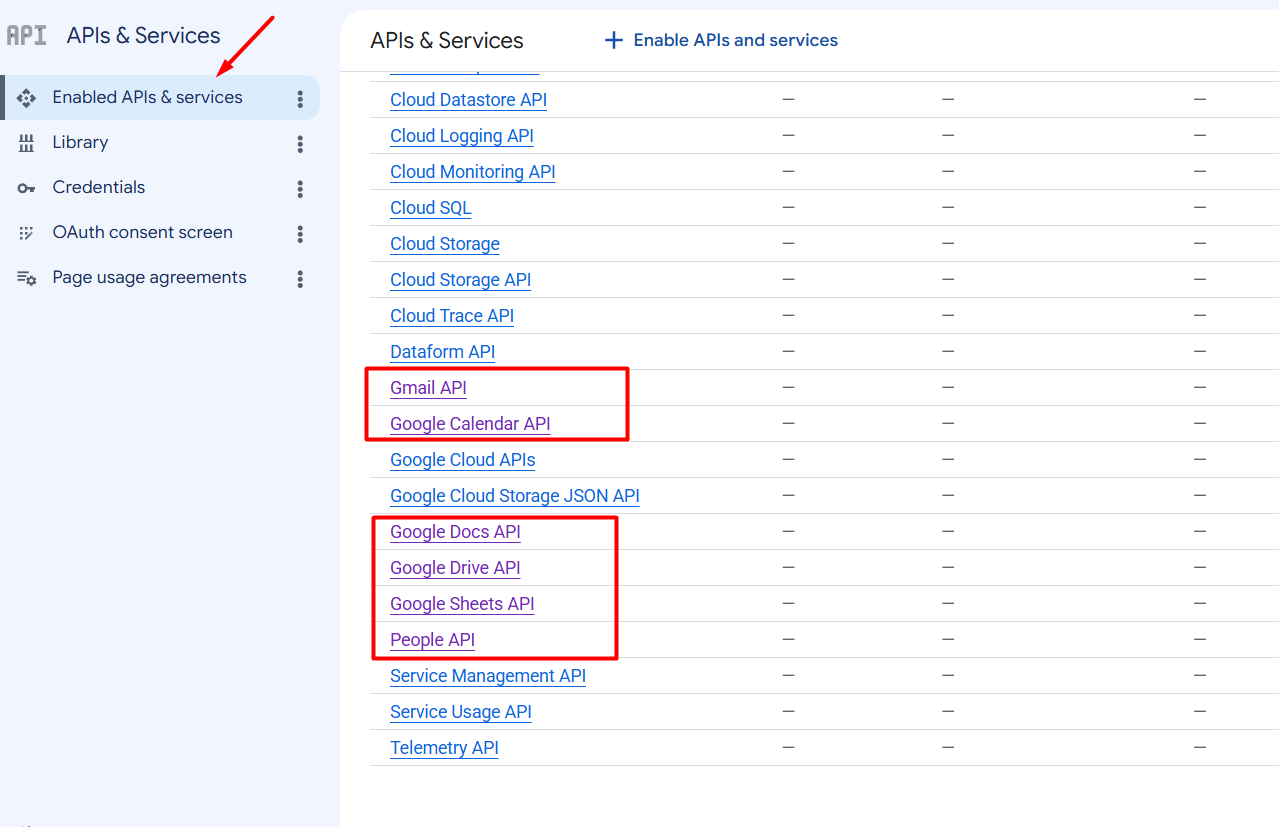This screenshot has height=827, width=1279.
Task: Select Enabled APIs & services in sidebar
Action: click(x=160, y=98)
